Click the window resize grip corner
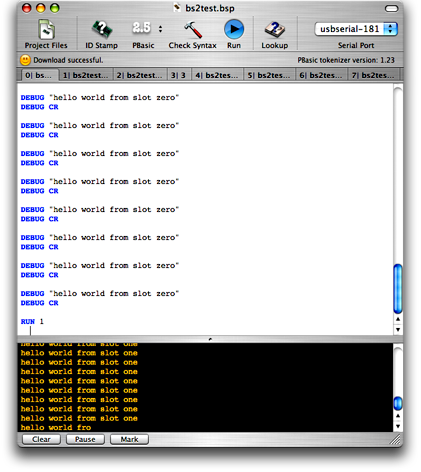The width and height of the screenshot is (421, 472). (396, 440)
